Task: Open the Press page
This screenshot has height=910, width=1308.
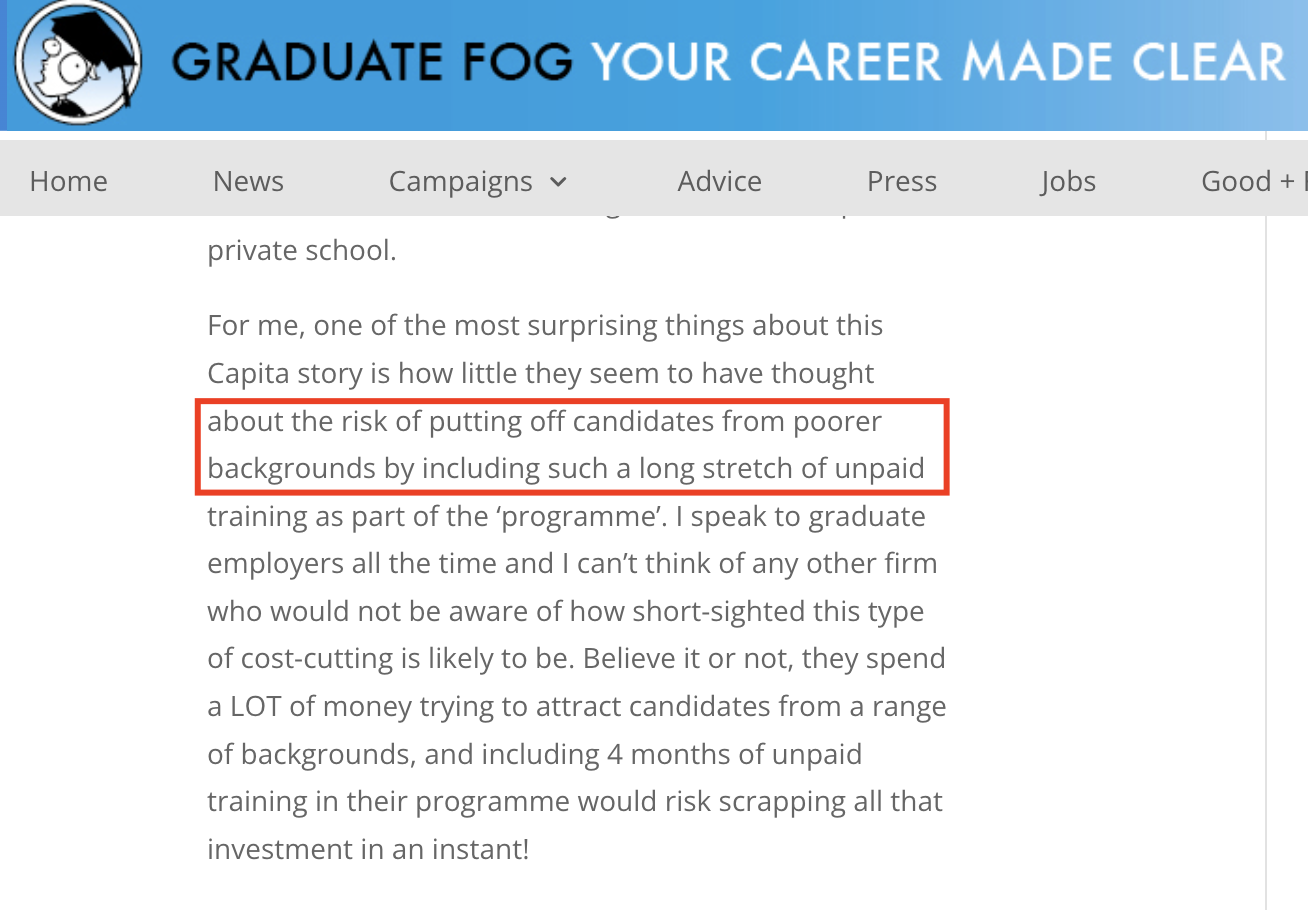Action: [901, 181]
